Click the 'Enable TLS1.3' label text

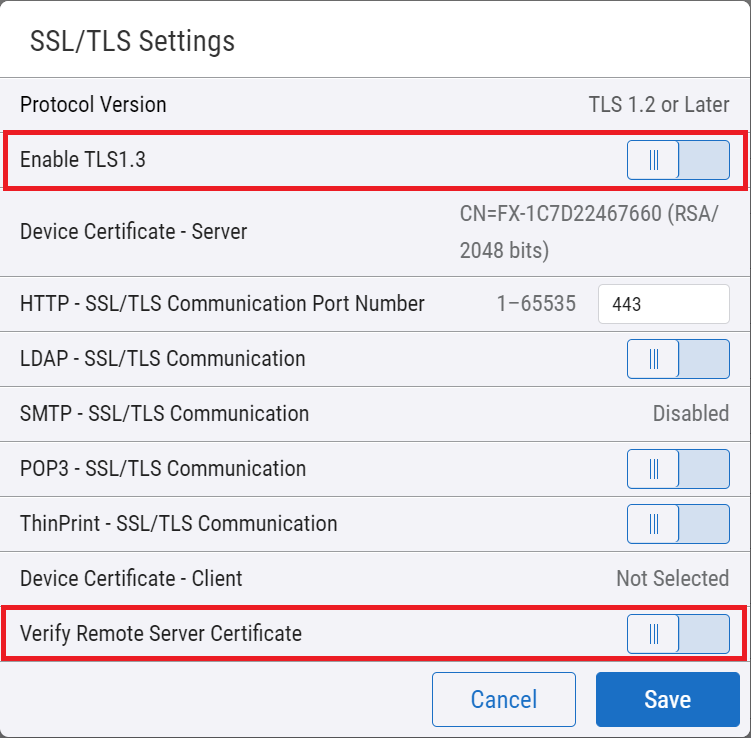[83, 160]
